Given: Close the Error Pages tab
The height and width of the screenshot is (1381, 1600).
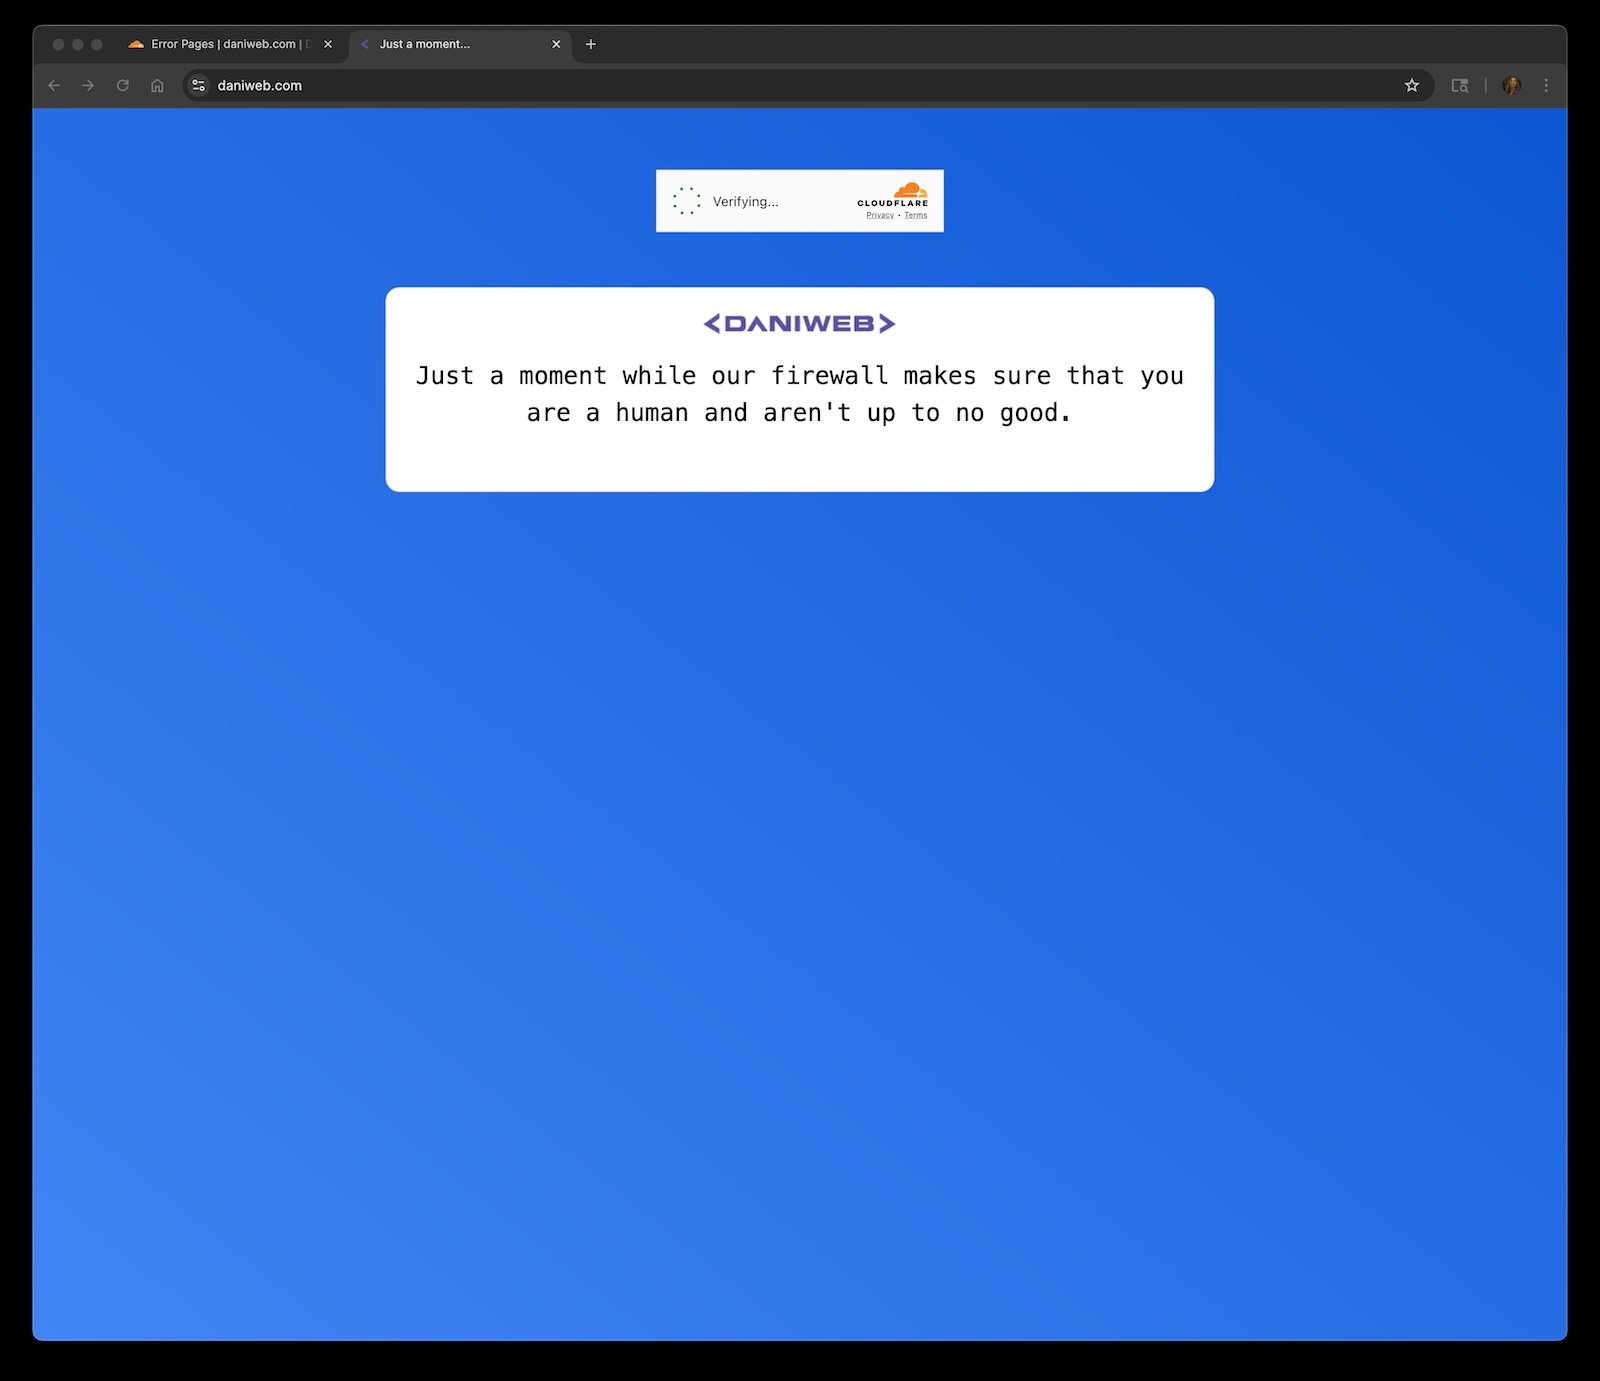Looking at the screenshot, I should click(328, 44).
